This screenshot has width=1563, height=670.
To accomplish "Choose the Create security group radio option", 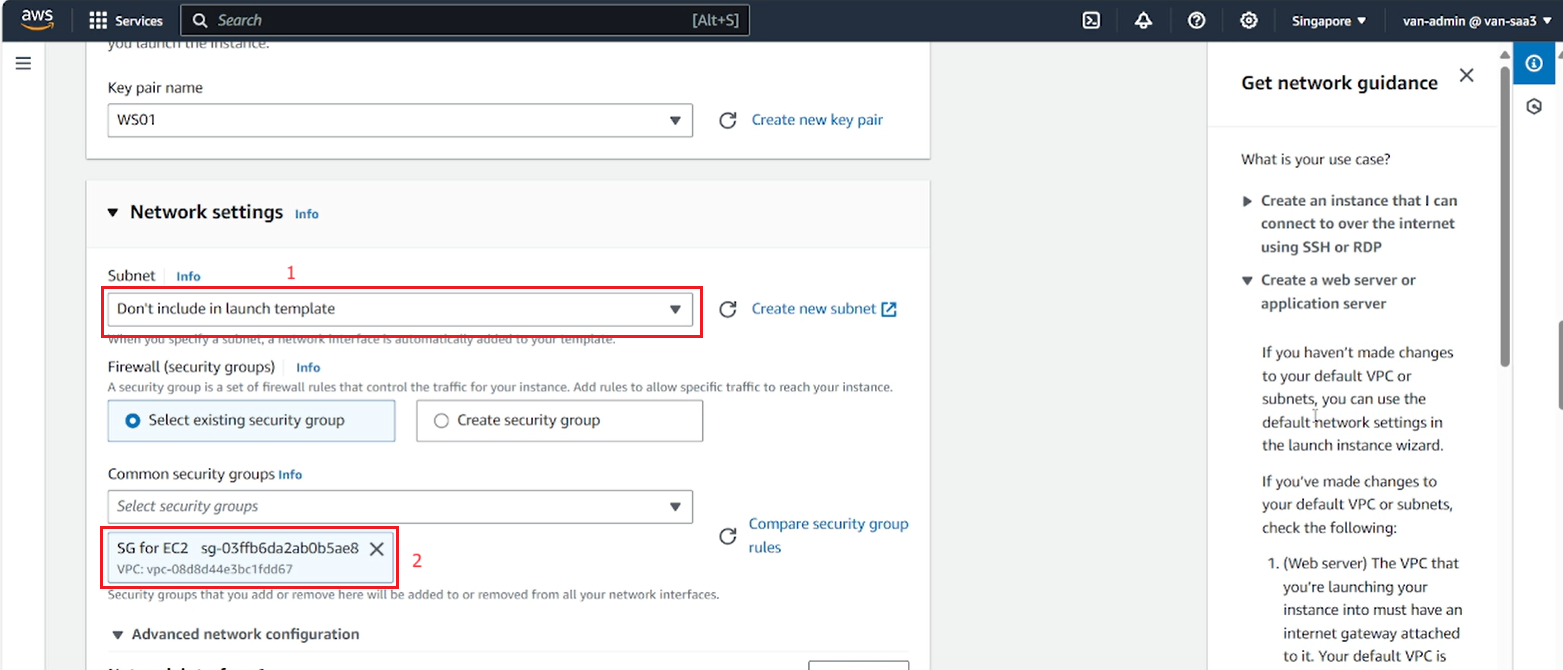I will coord(559,421).
